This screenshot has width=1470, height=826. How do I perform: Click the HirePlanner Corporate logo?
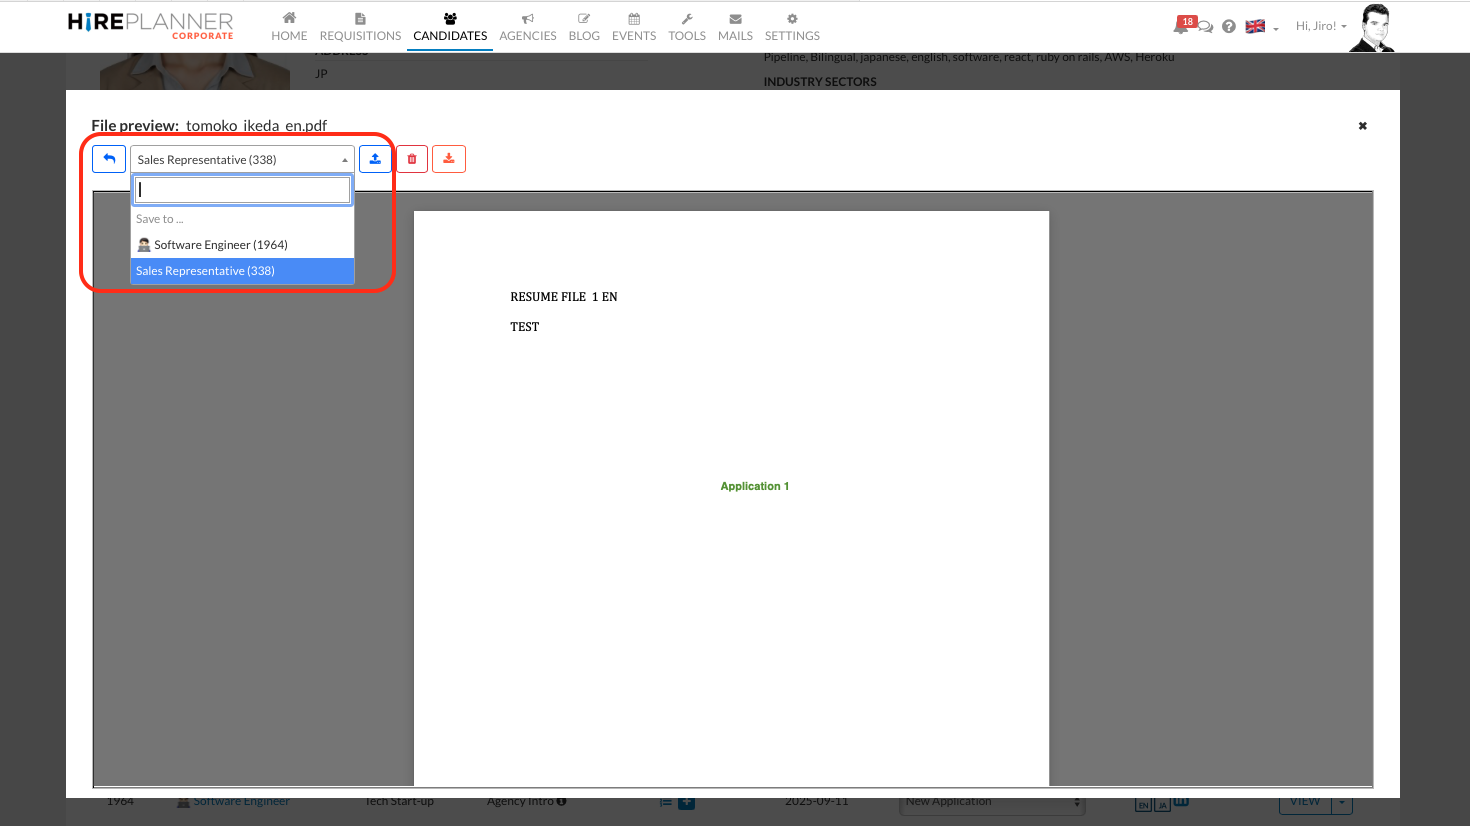tap(151, 26)
